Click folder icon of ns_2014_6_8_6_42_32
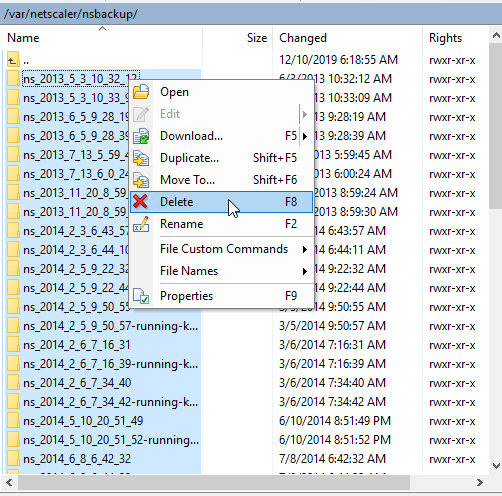Image resolution: width=502 pixels, height=496 pixels. [13, 459]
